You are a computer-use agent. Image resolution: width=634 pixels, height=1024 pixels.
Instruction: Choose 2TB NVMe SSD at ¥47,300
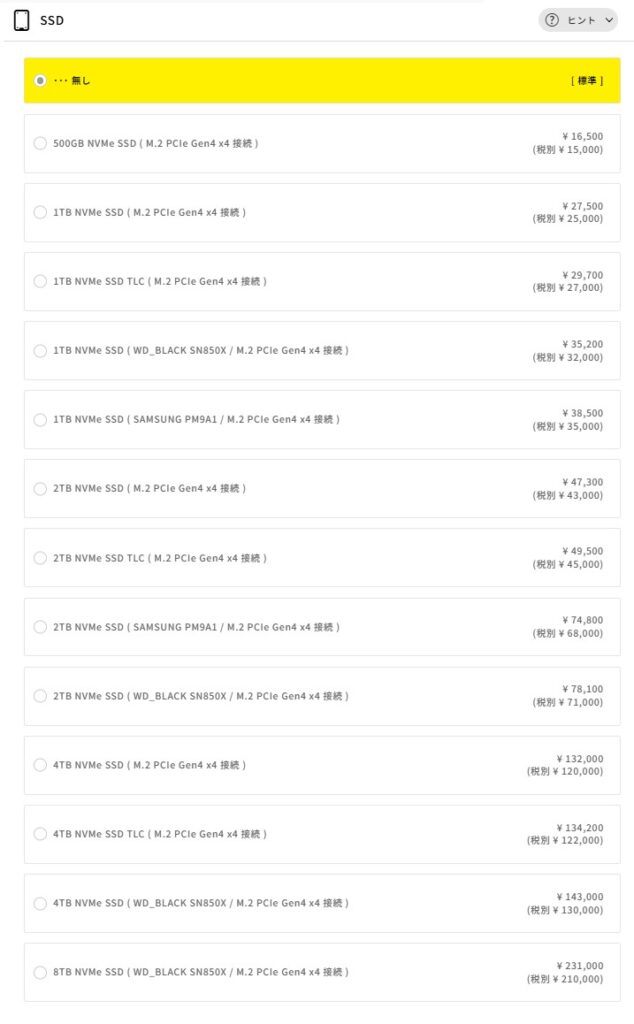tap(40, 488)
